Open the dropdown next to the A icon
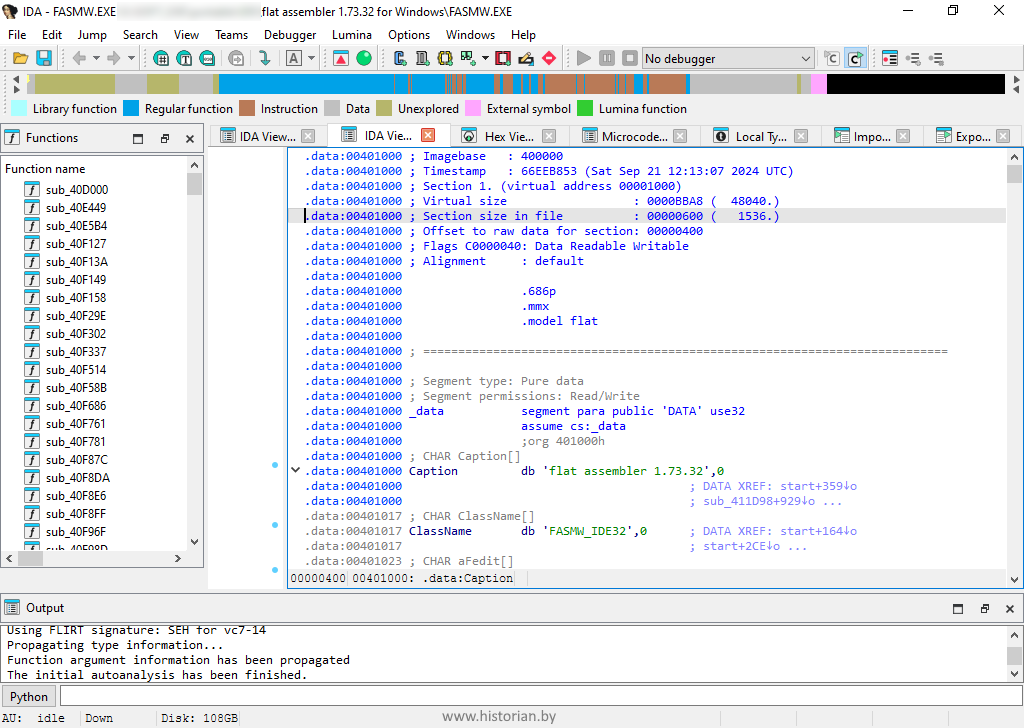This screenshot has height=728, width=1024. click(311, 59)
